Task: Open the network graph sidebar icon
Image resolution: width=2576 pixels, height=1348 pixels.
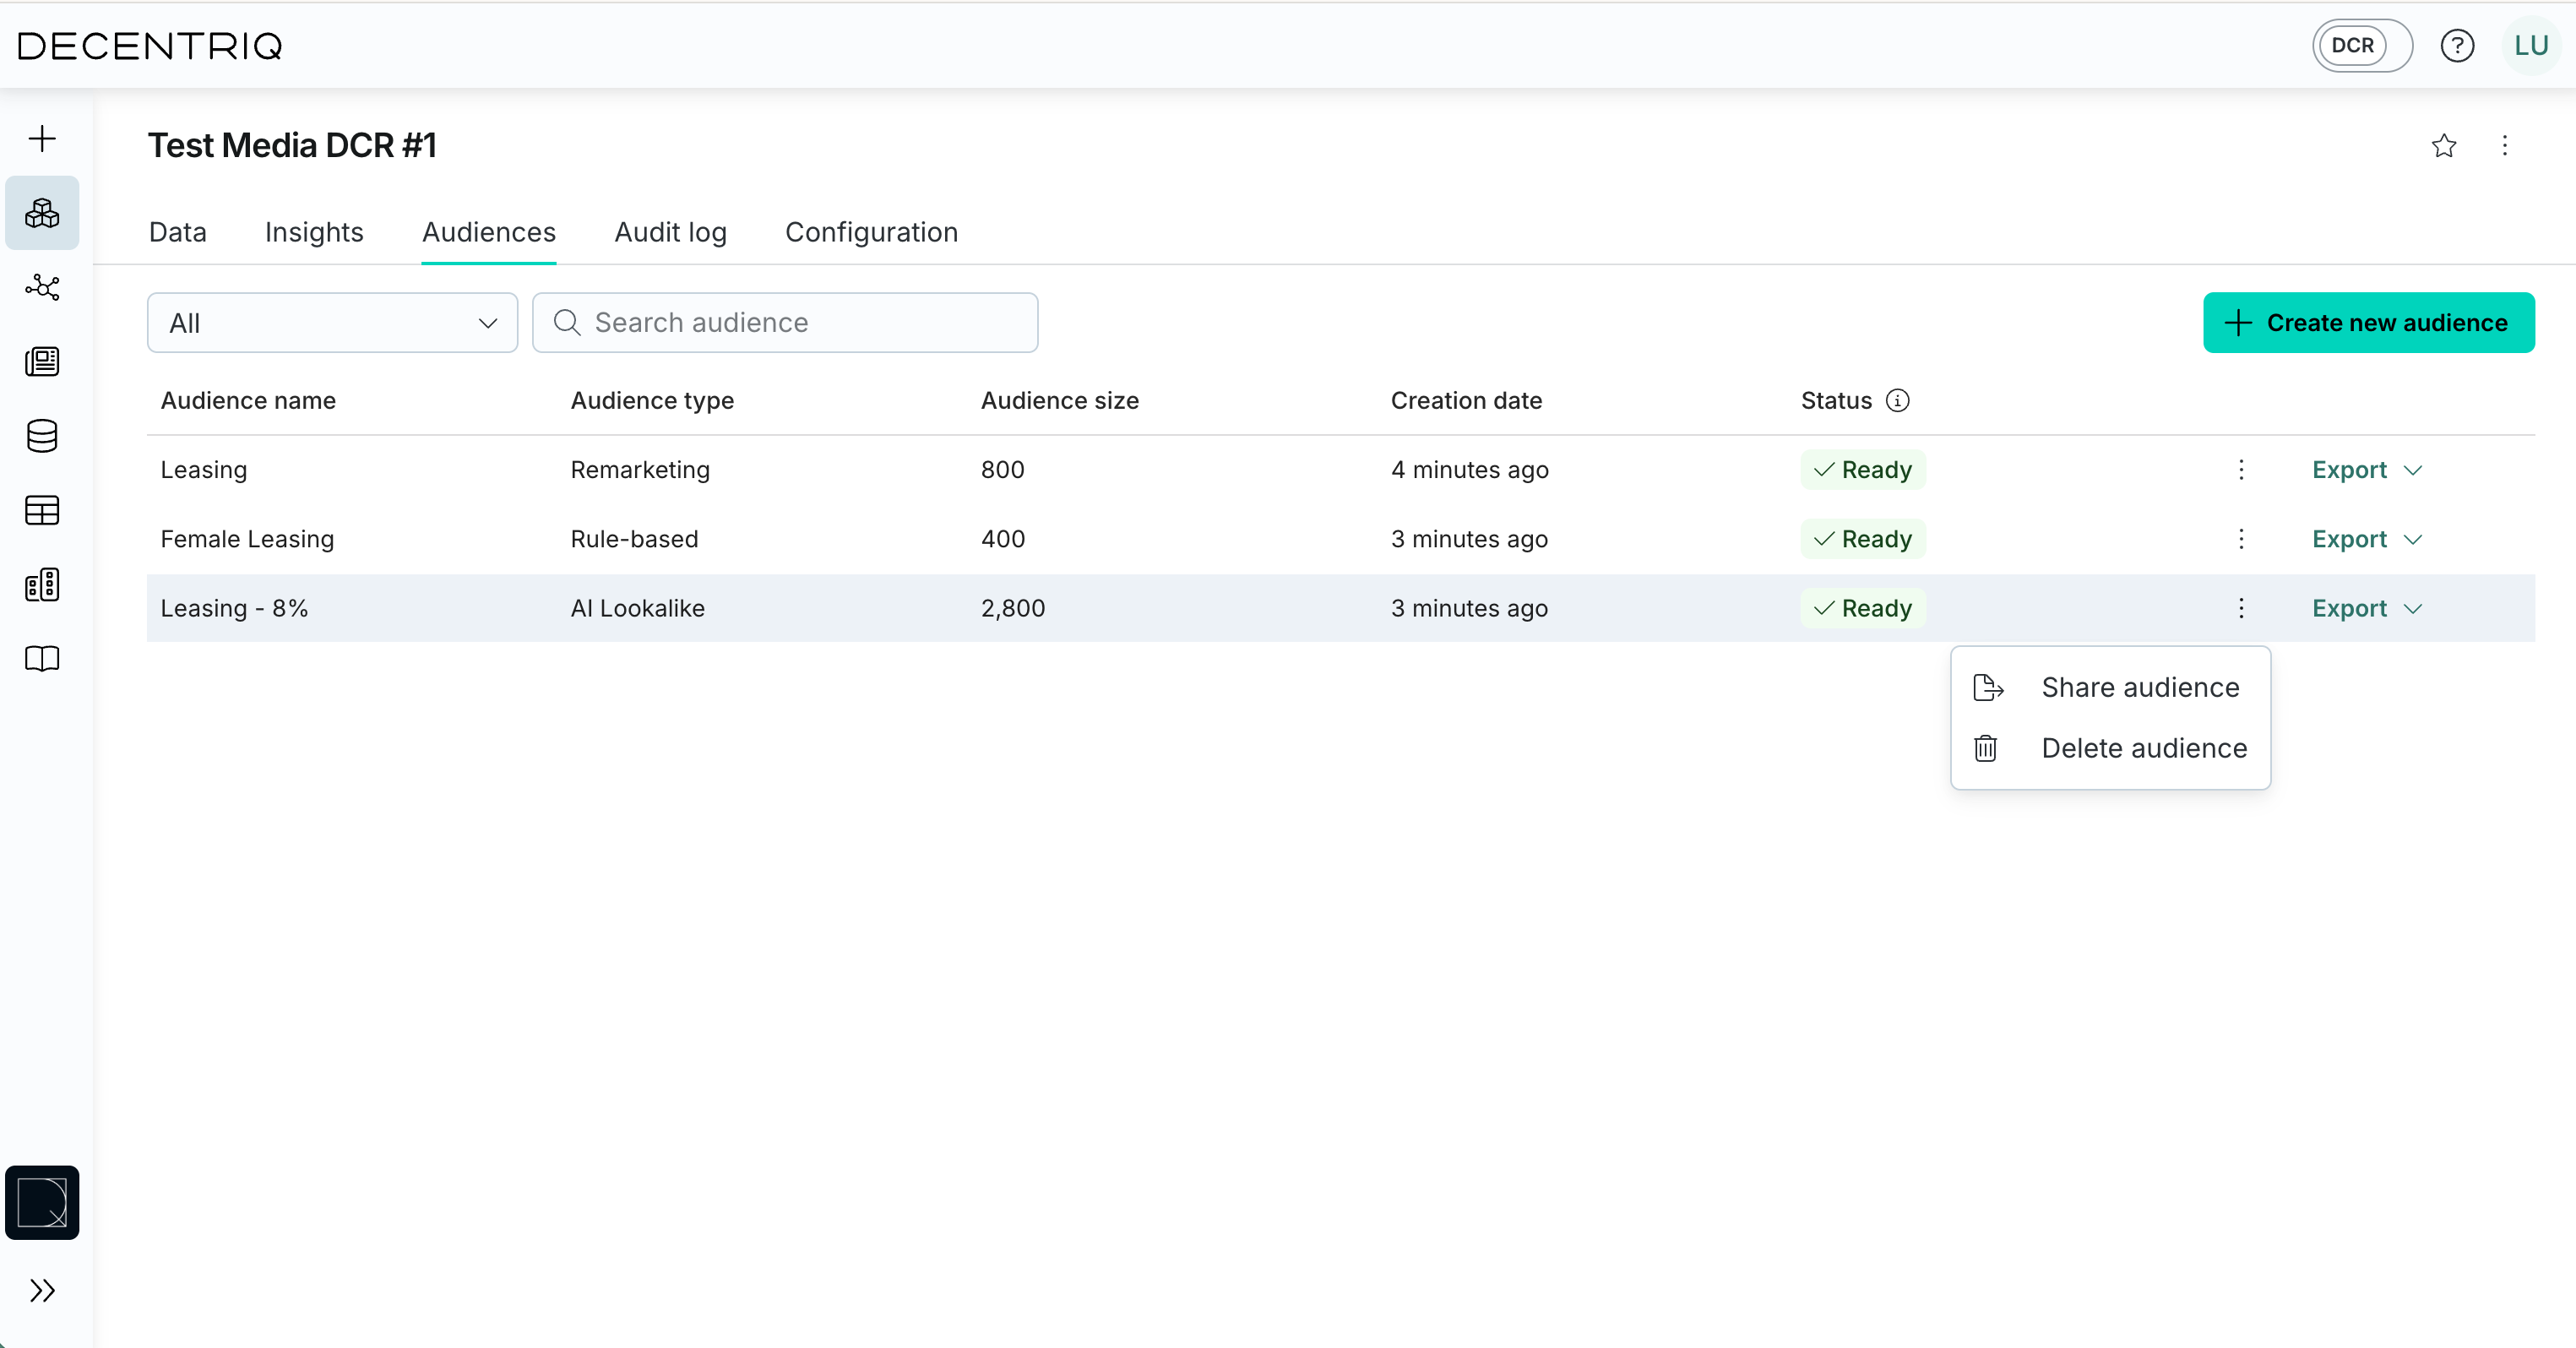Action: 42,288
